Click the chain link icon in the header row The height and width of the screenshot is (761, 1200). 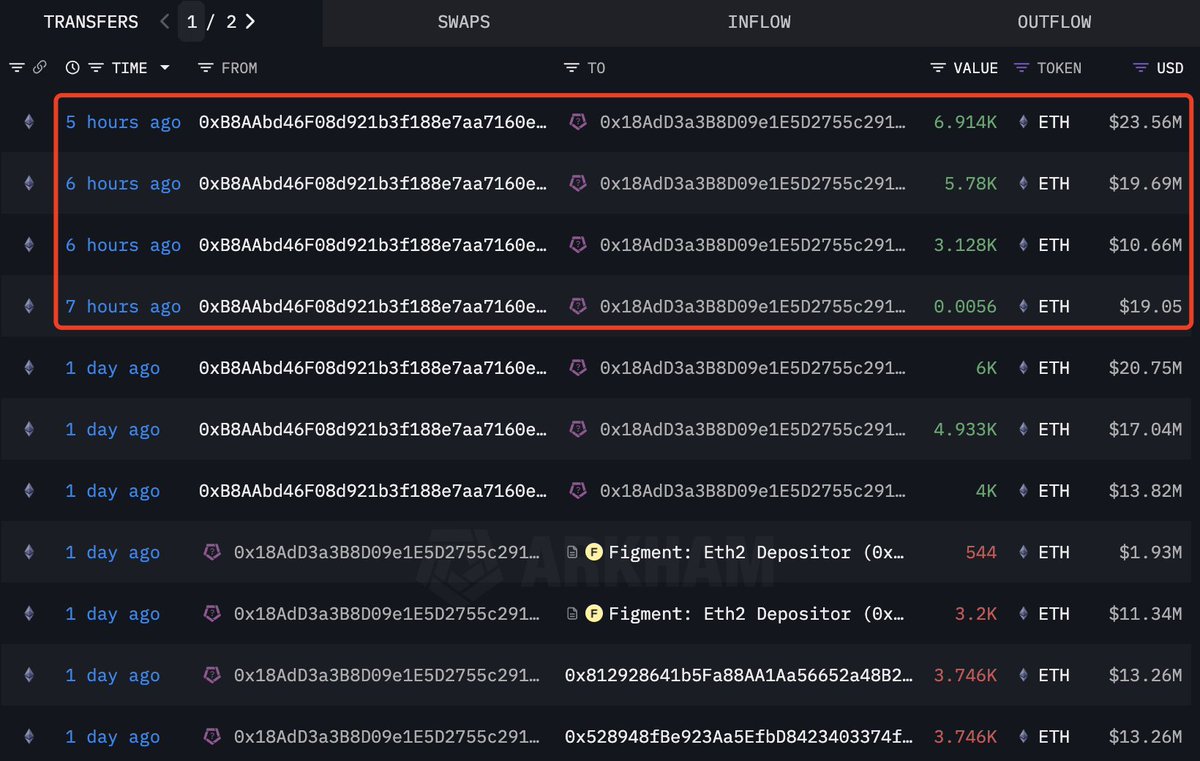(x=40, y=67)
